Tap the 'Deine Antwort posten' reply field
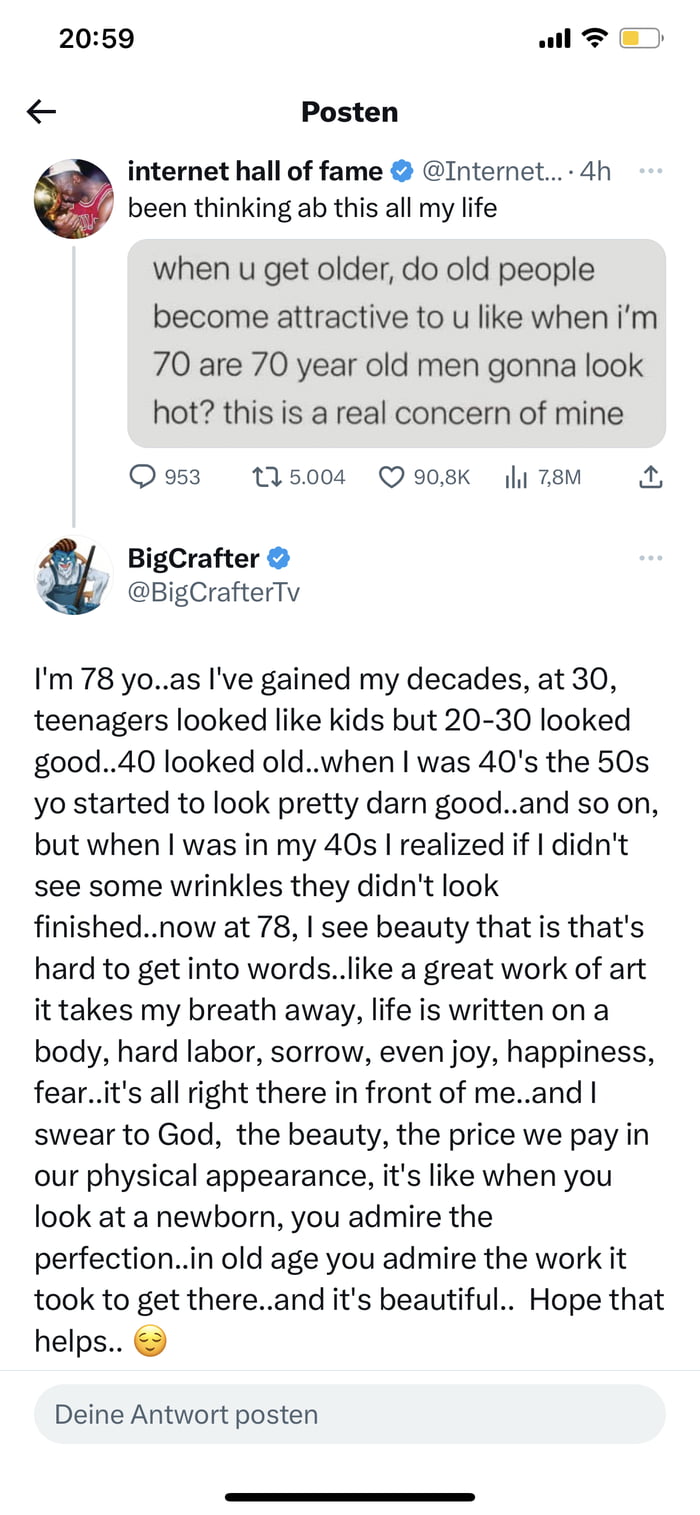Viewport: 700px width, 1515px height. coord(349,1414)
